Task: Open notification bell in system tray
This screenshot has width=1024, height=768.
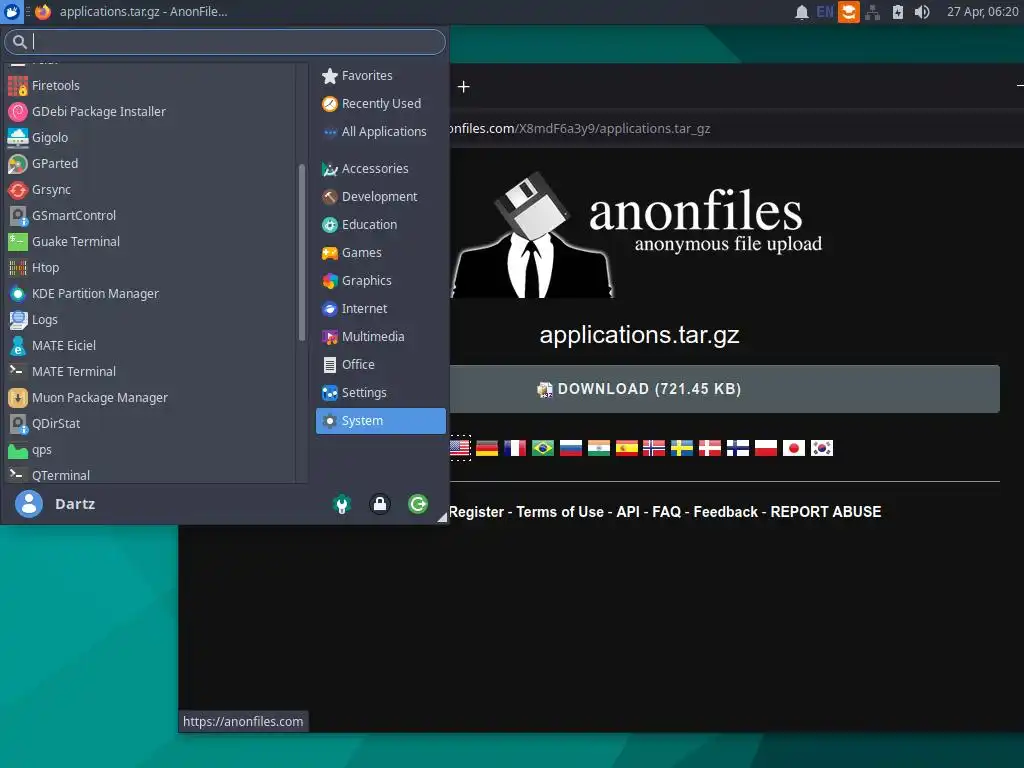Action: pyautogui.click(x=801, y=12)
